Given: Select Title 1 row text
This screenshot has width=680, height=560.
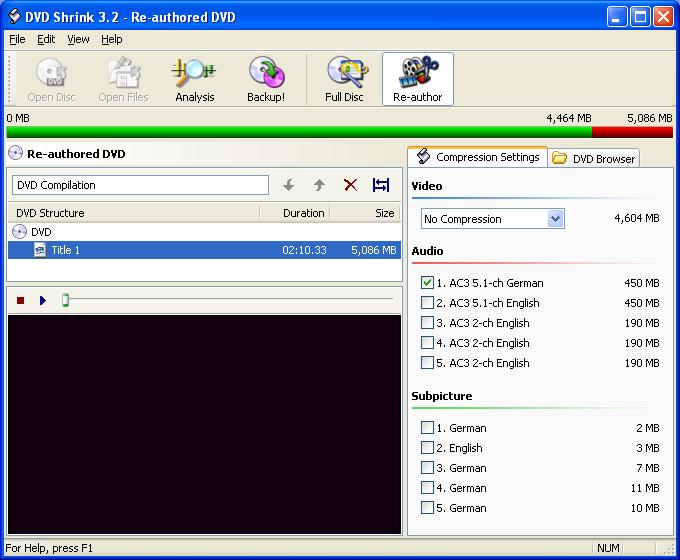Looking at the screenshot, I should pos(65,250).
